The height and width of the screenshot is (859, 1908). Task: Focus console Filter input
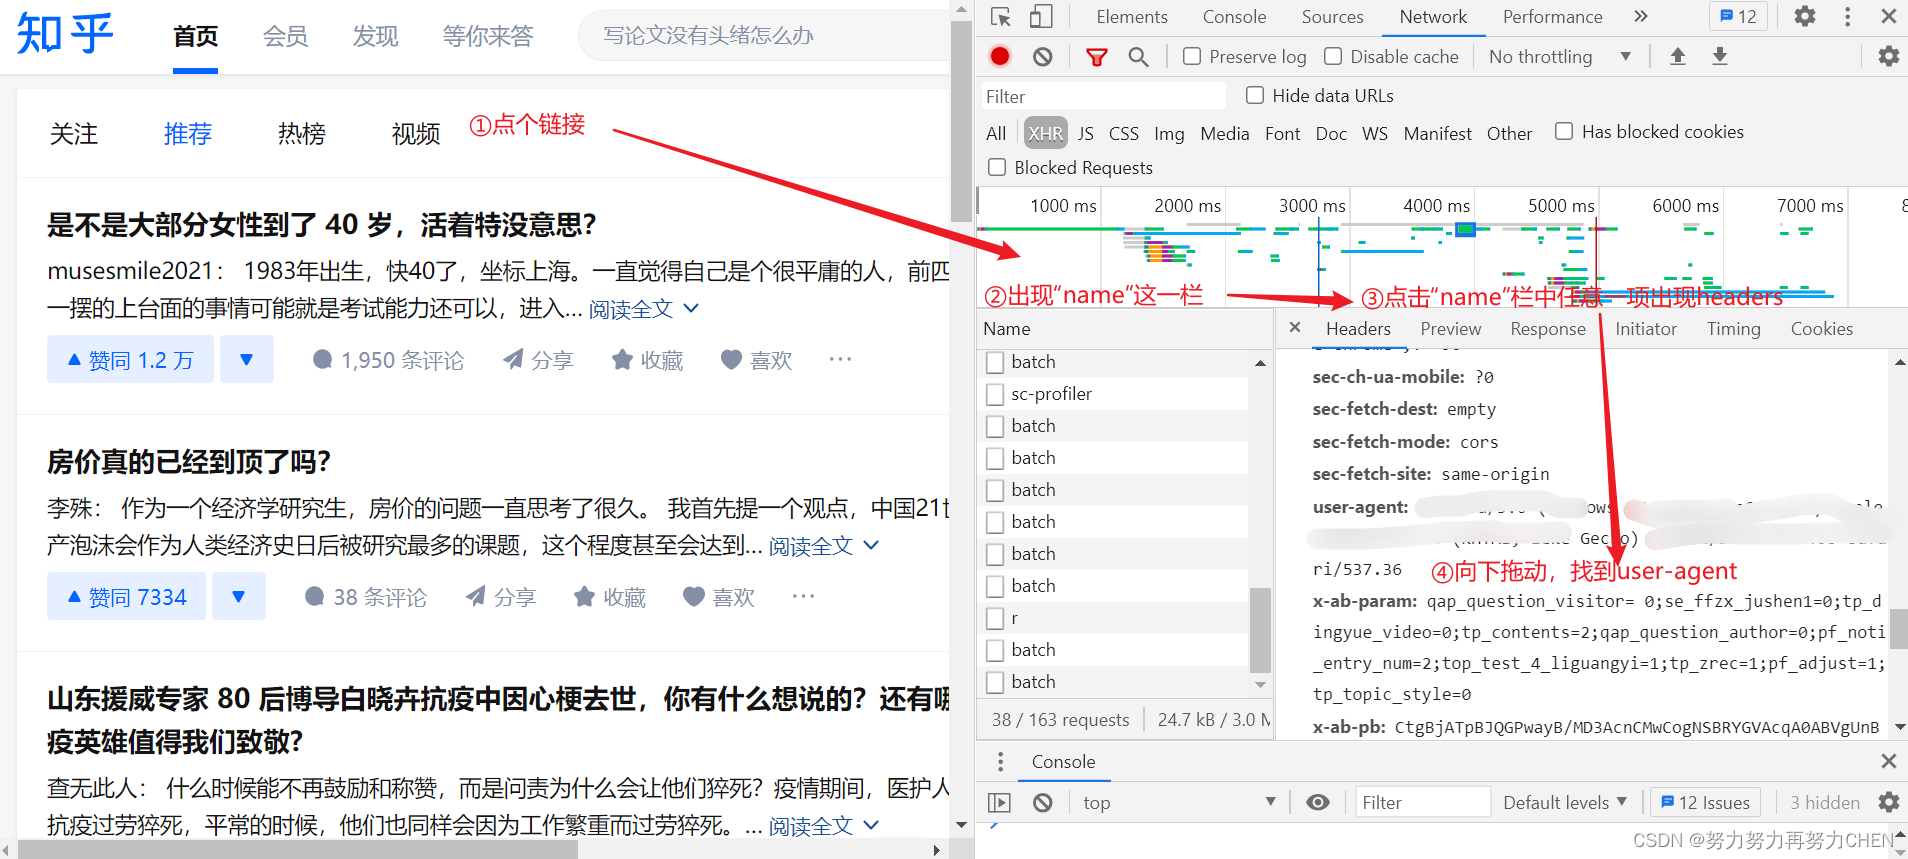(1422, 802)
